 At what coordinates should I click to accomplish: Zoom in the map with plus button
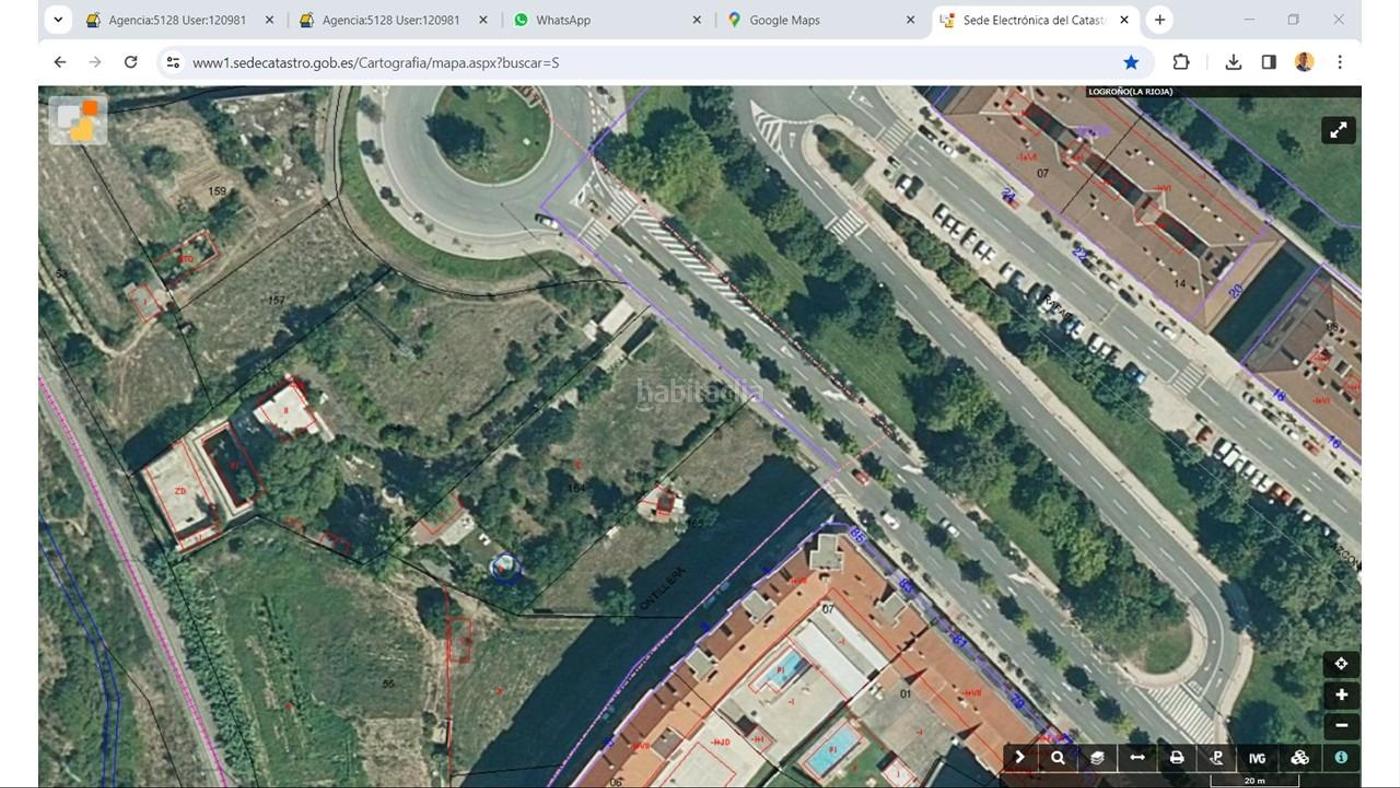[x=1341, y=695]
